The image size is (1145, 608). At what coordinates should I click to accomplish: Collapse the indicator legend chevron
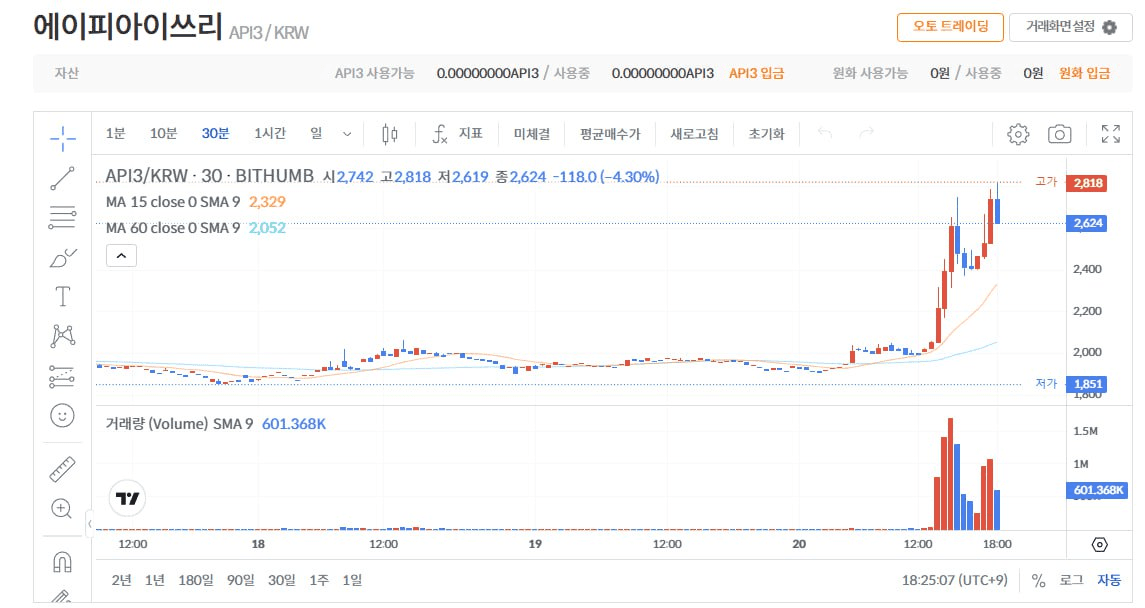[x=121, y=255]
